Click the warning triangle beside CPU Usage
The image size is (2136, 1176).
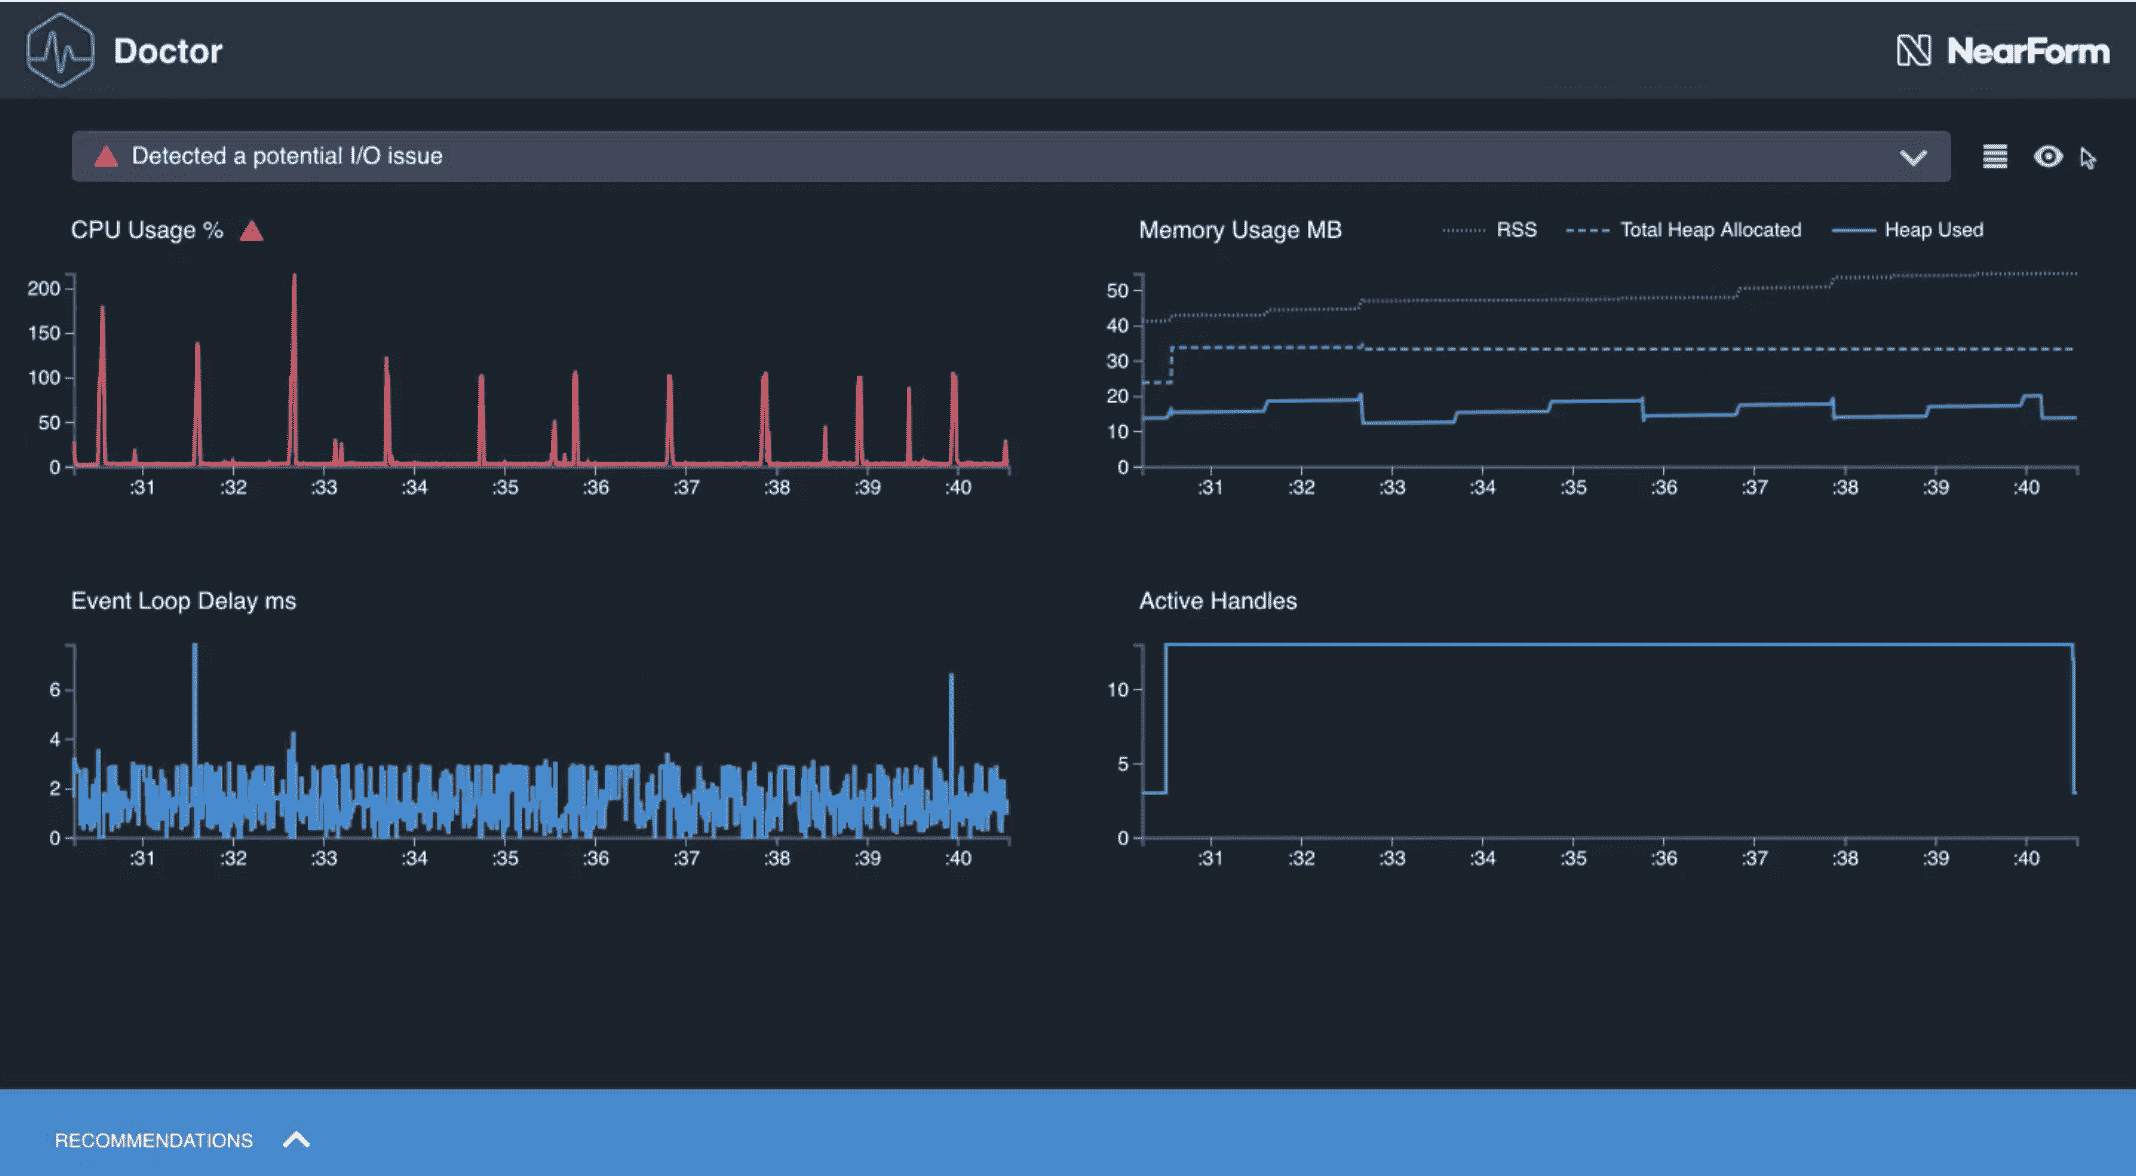pos(252,232)
